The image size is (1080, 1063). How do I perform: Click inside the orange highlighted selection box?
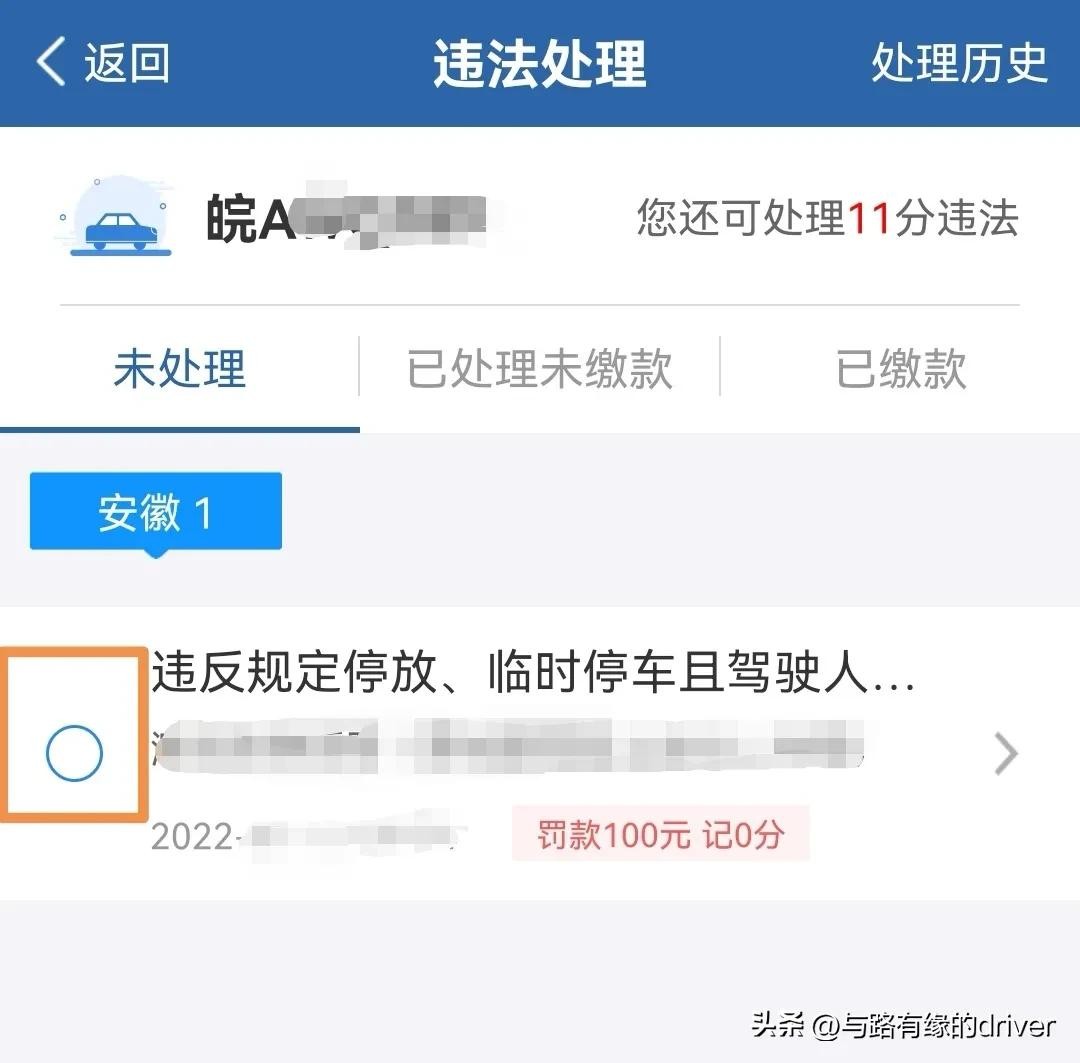click(74, 734)
